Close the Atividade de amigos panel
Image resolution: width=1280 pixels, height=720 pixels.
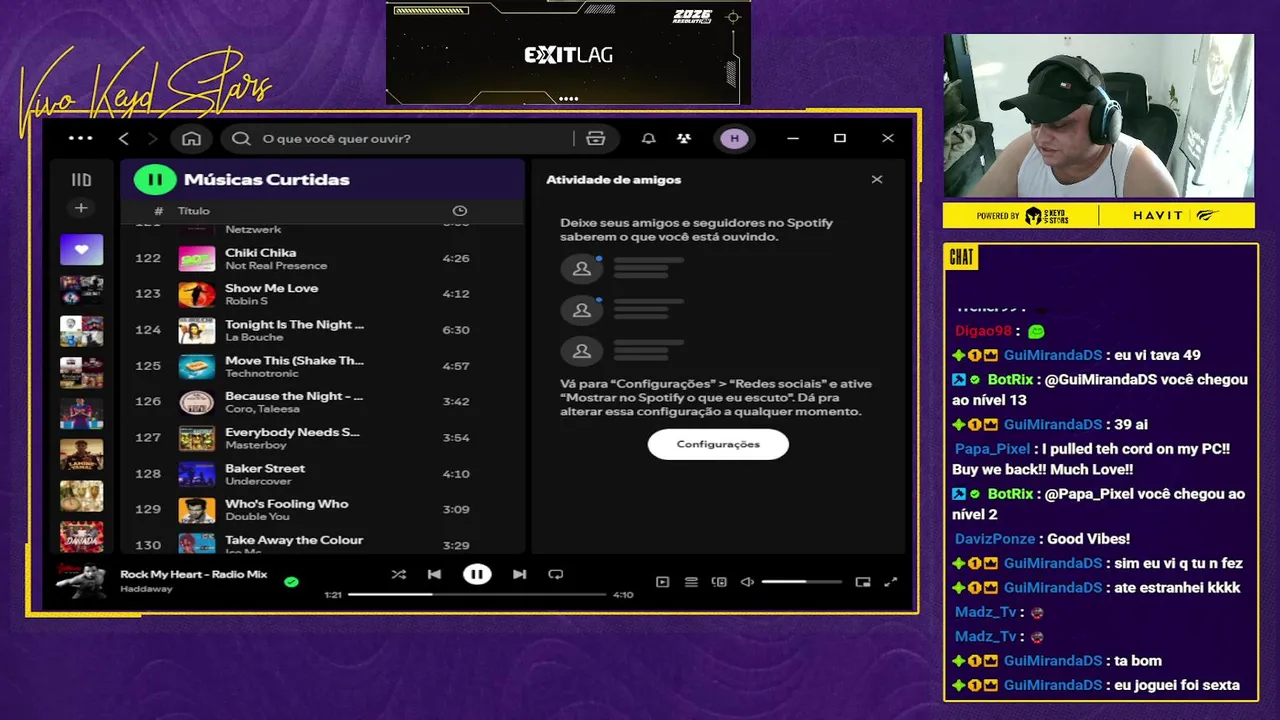(x=877, y=180)
